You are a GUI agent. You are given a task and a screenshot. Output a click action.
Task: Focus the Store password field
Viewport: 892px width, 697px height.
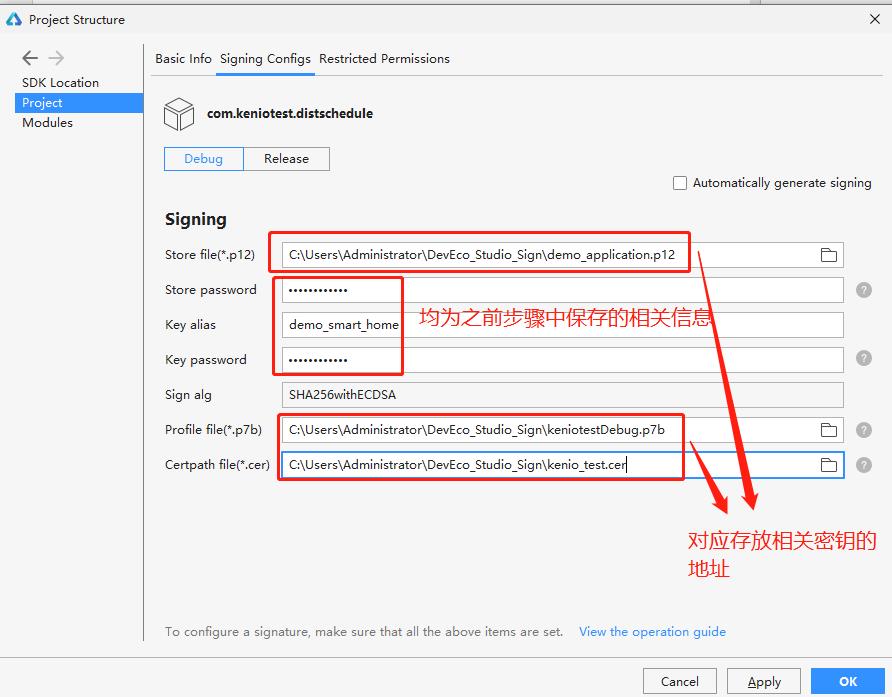pos(563,290)
